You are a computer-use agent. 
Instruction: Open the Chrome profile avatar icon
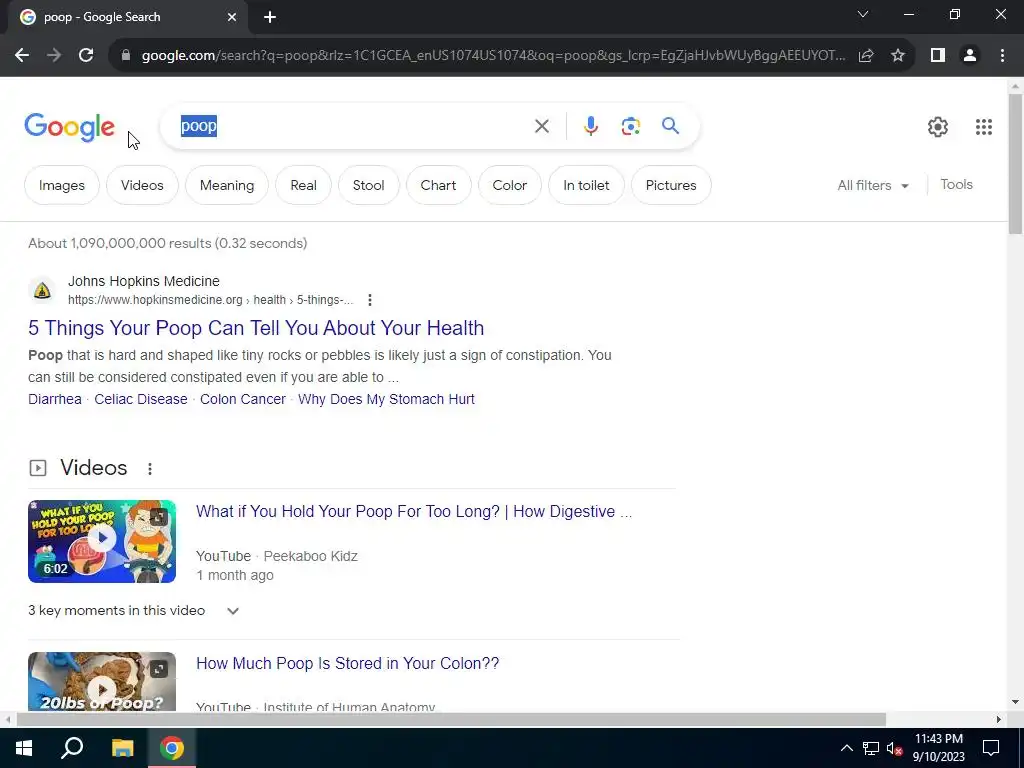[x=970, y=56]
